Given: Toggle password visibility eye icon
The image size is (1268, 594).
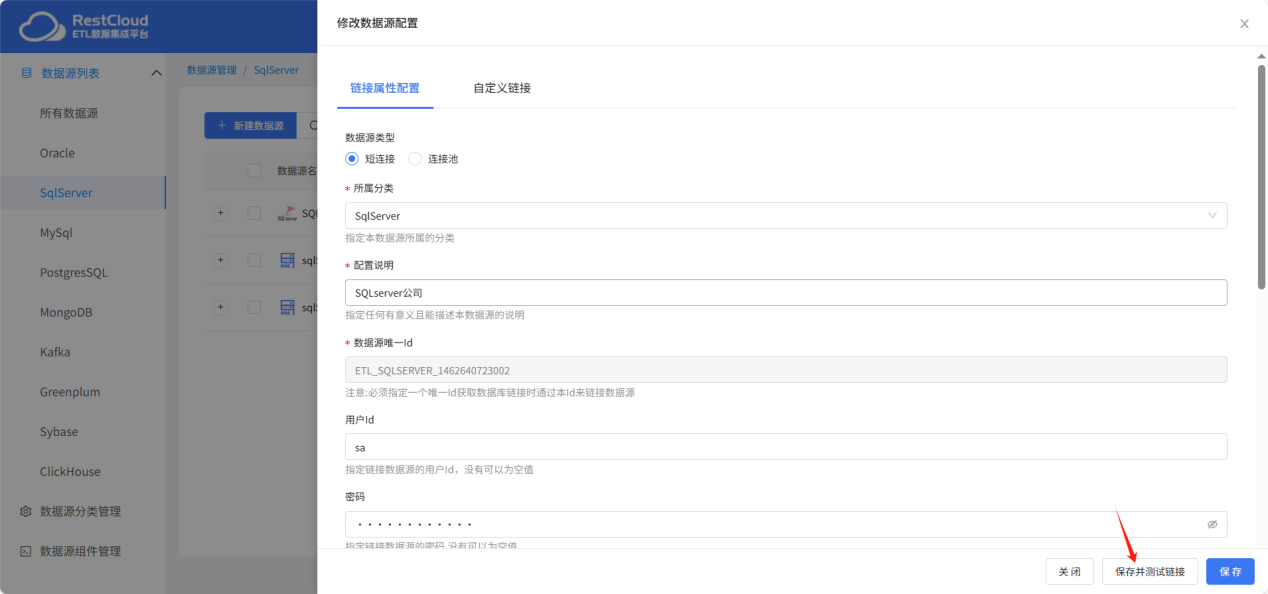Looking at the screenshot, I should coord(1212,524).
